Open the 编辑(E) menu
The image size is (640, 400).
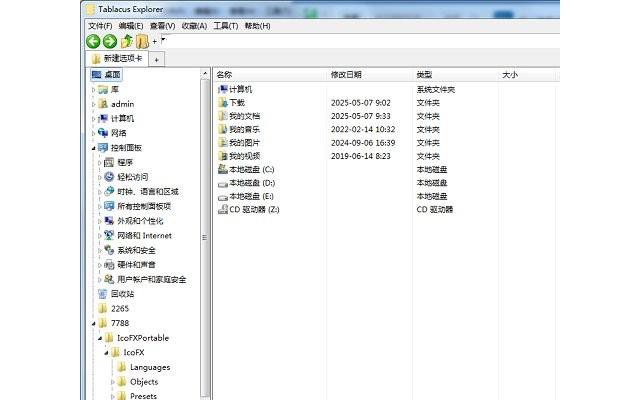click(131, 26)
